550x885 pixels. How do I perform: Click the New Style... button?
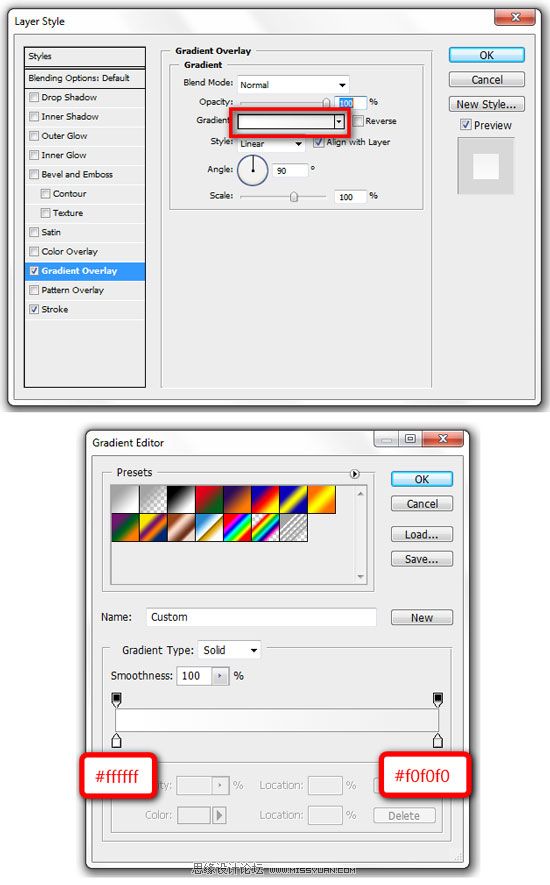(487, 104)
